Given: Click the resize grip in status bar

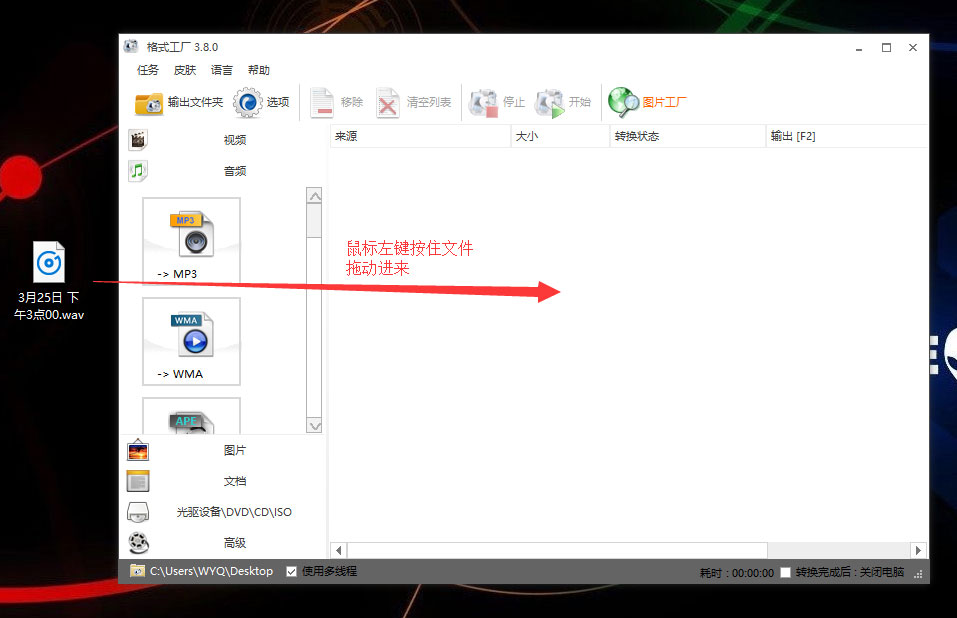Looking at the screenshot, I should click(x=918, y=573).
